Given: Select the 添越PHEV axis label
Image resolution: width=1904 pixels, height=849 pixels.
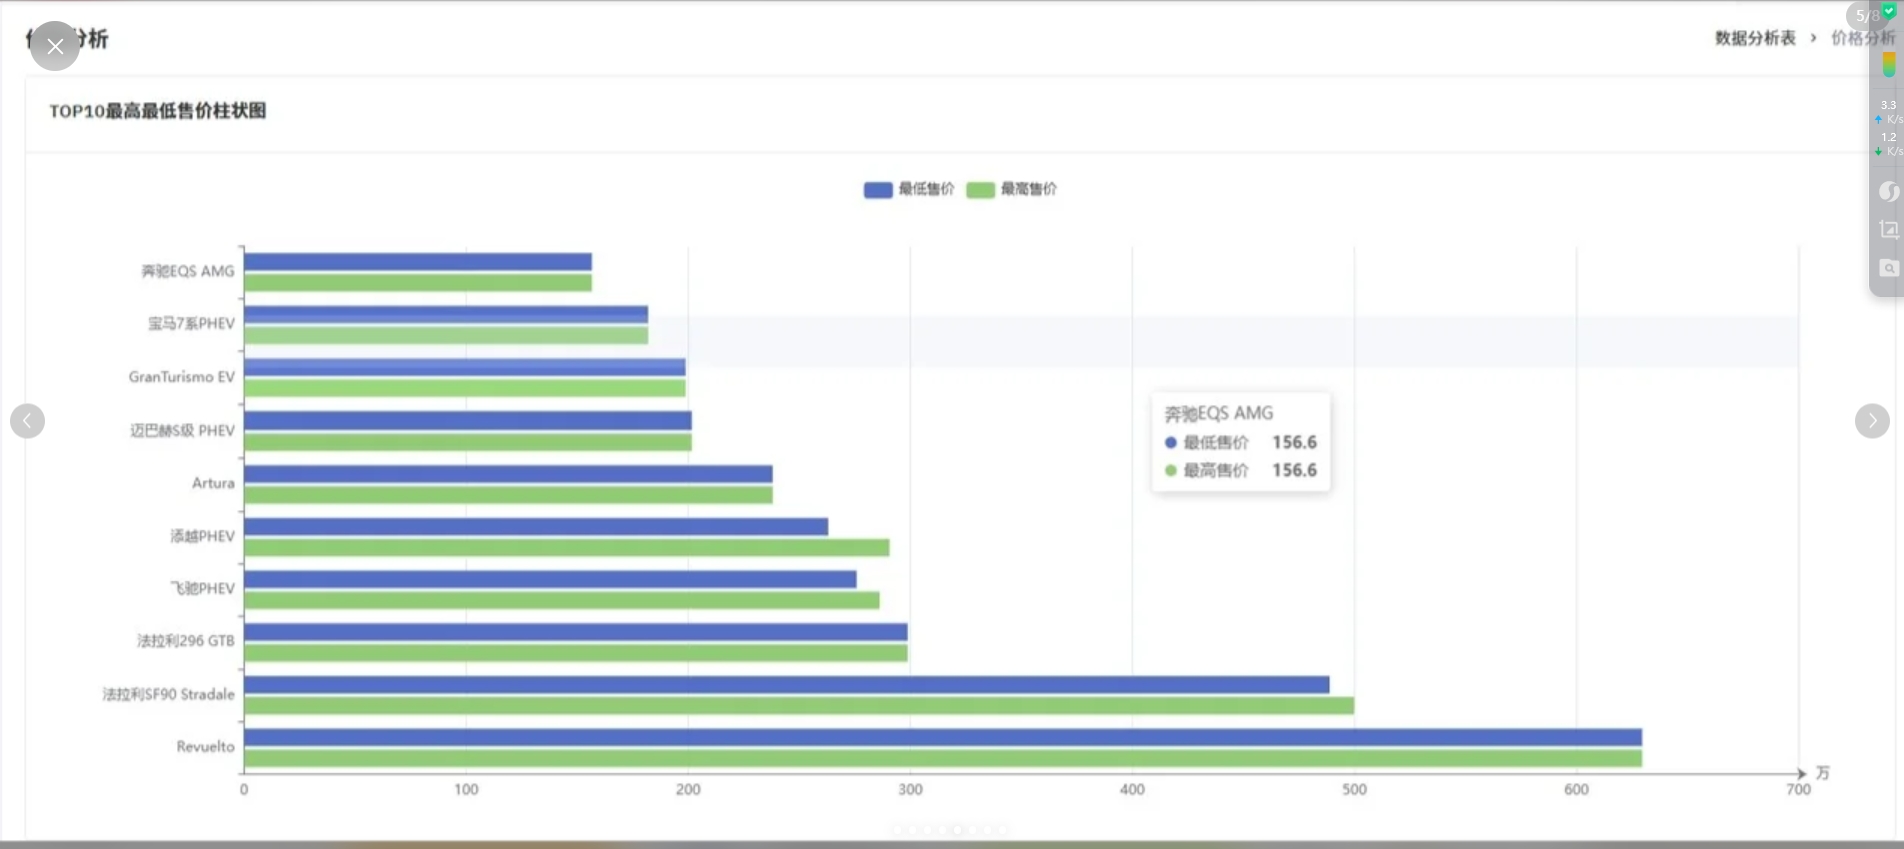Looking at the screenshot, I should (x=202, y=536).
